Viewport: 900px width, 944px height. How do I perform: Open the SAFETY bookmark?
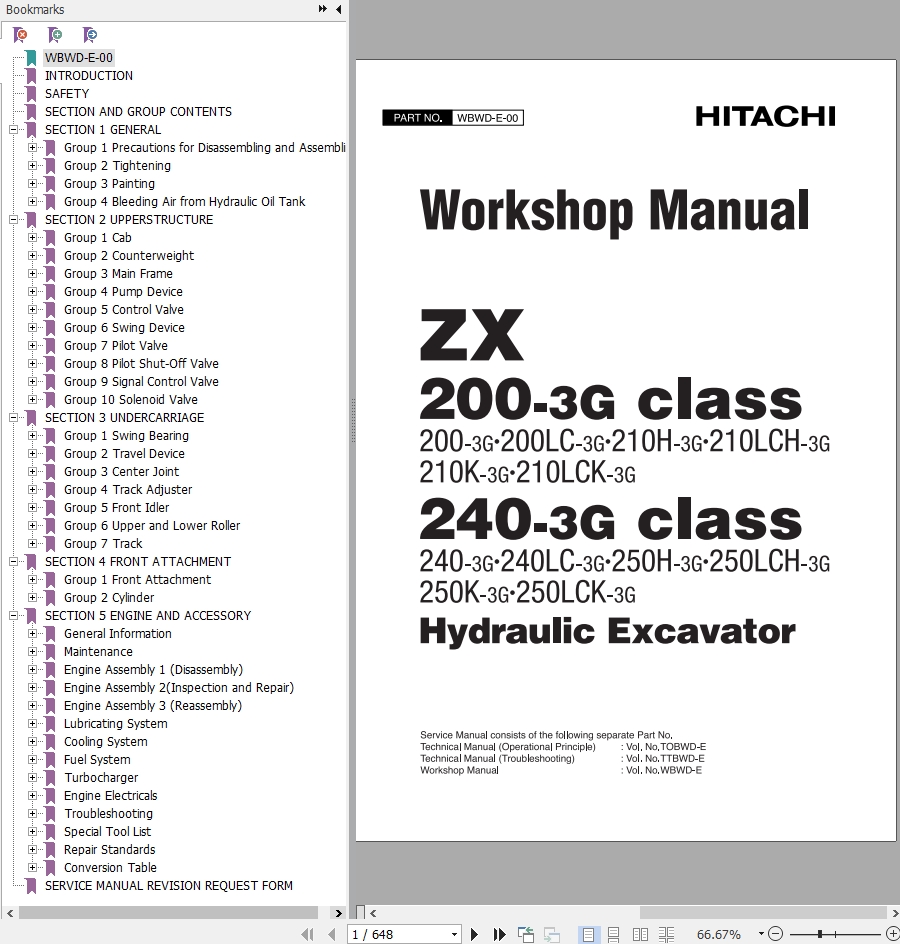click(67, 94)
